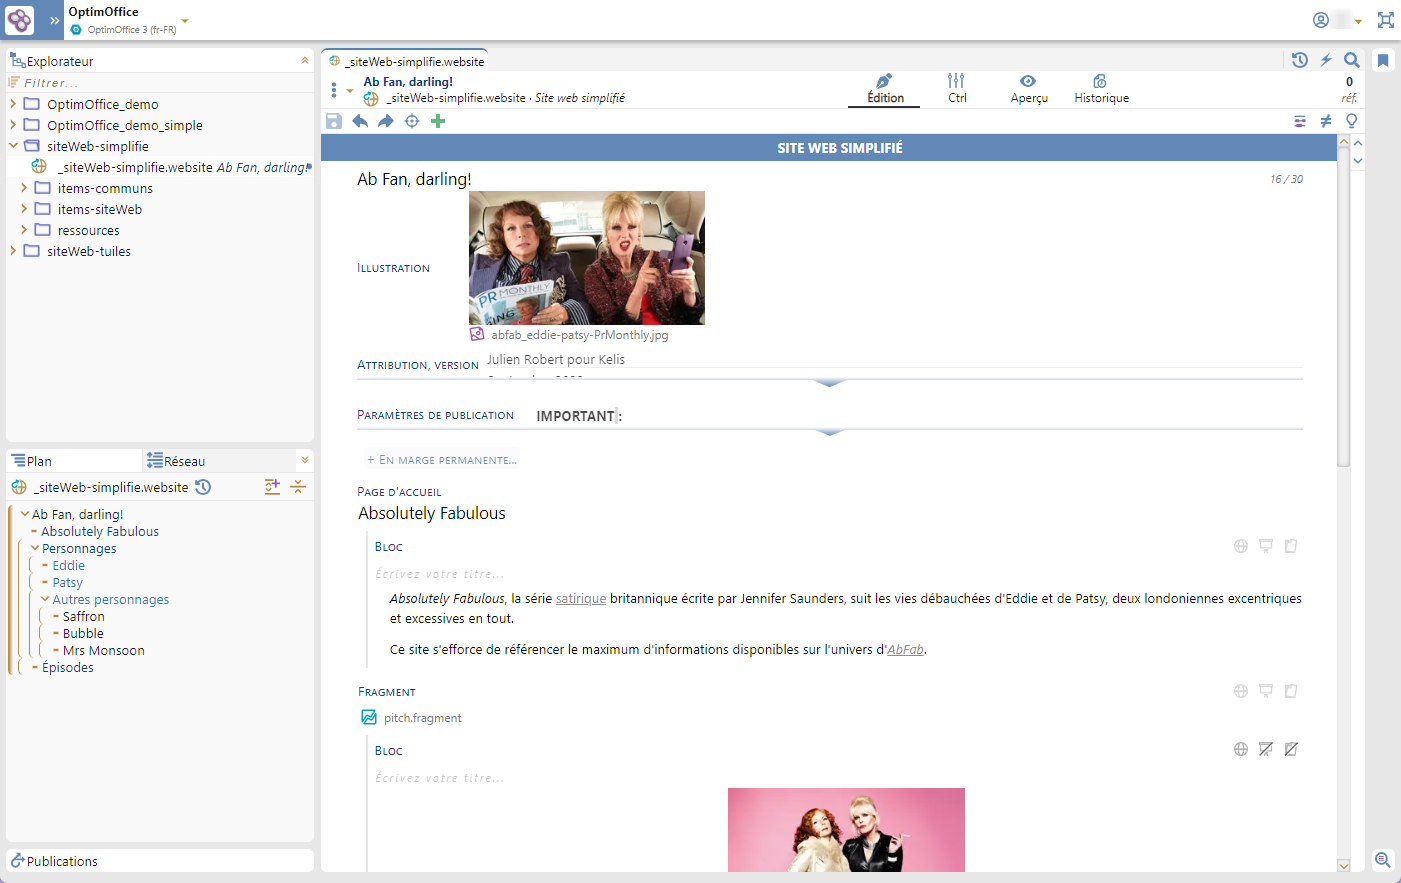The image size is (1401, 883).
Task: Toggle the not-equal differences icon
Action: point(1326,121)
